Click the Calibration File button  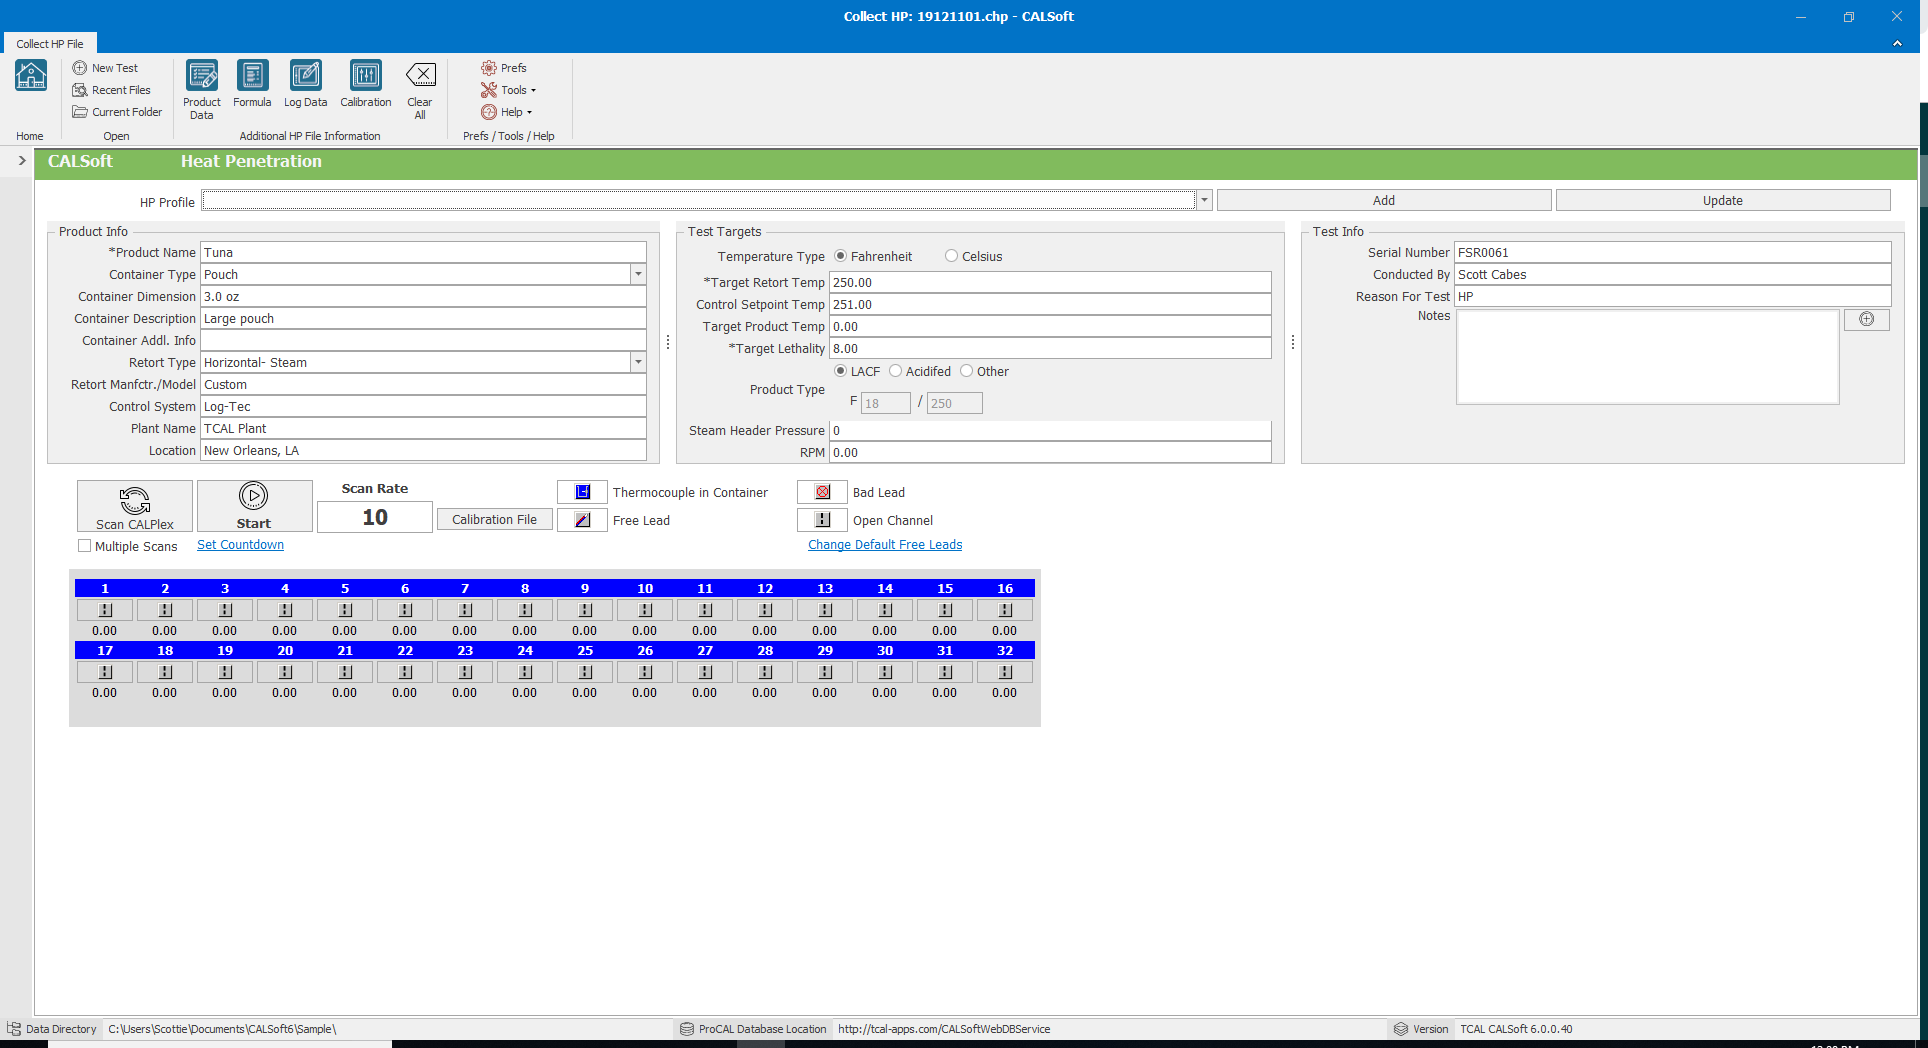[494, 520]
